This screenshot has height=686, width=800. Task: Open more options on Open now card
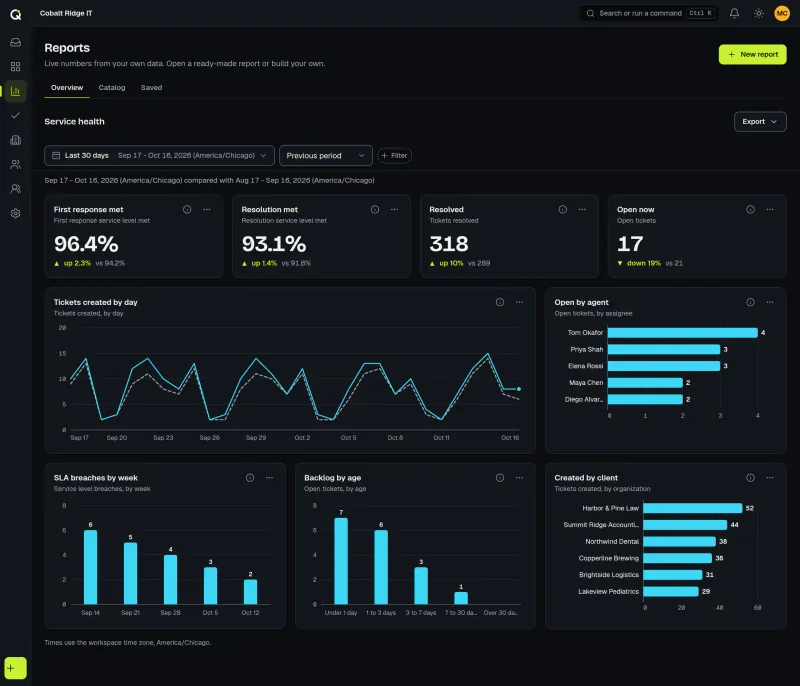[x=770, y=210]
